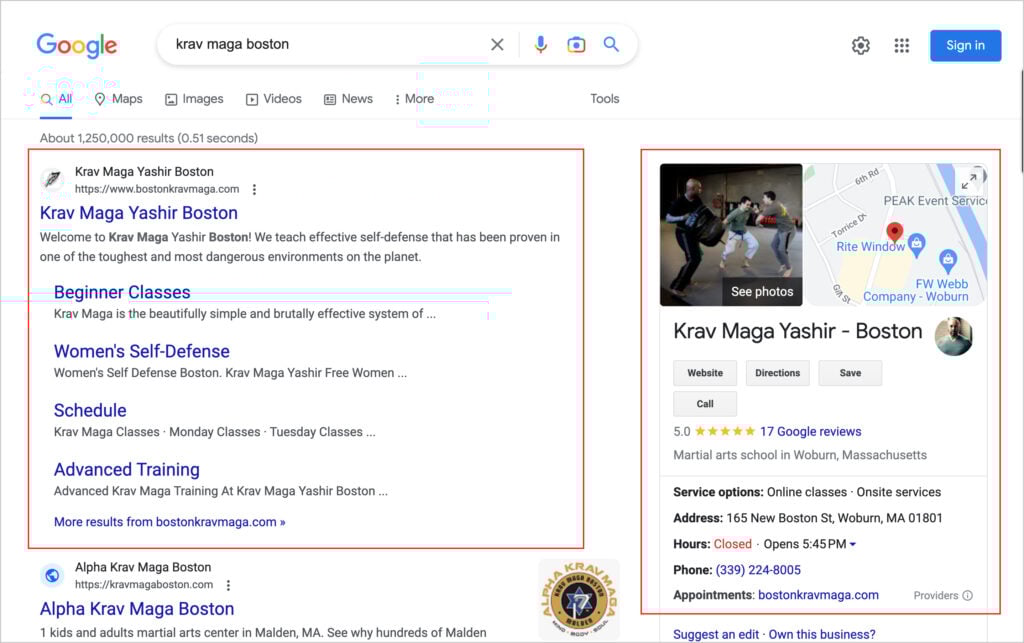This screenshot has height=643, width=1024.
Task: Click the https://kravmagaboston.com URL text
Action: pyautogui.click(x=144, y=585)
